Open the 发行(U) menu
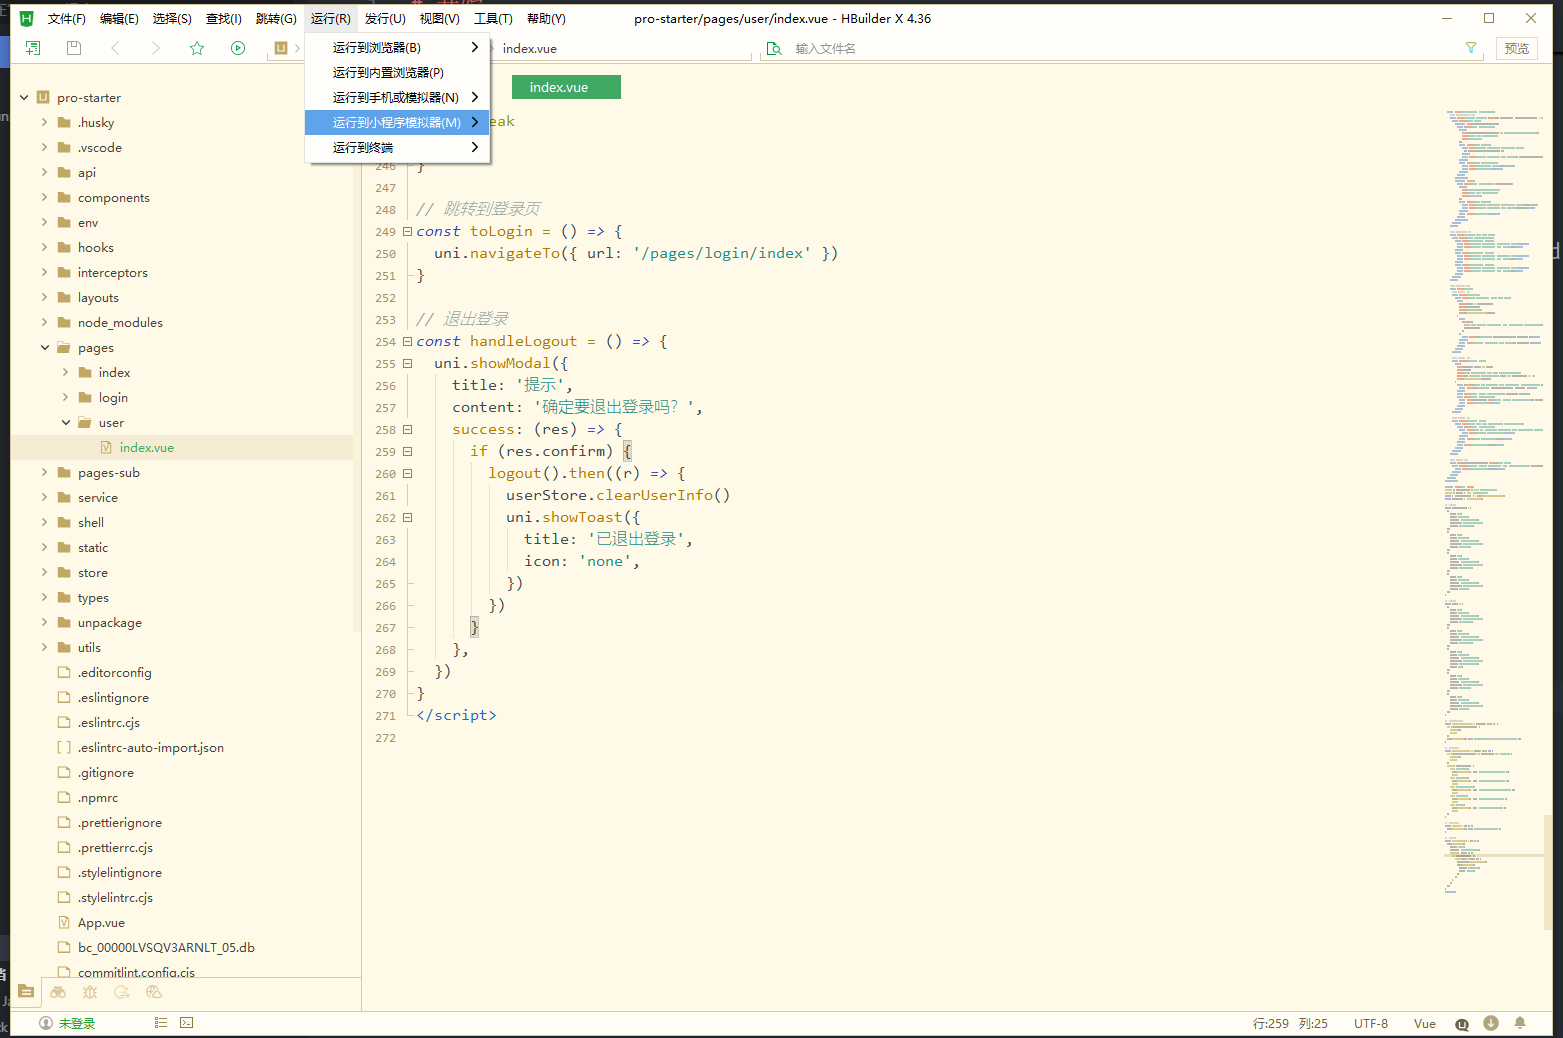This screenshot has width=1563, height=1038. [x=385, y=18]
